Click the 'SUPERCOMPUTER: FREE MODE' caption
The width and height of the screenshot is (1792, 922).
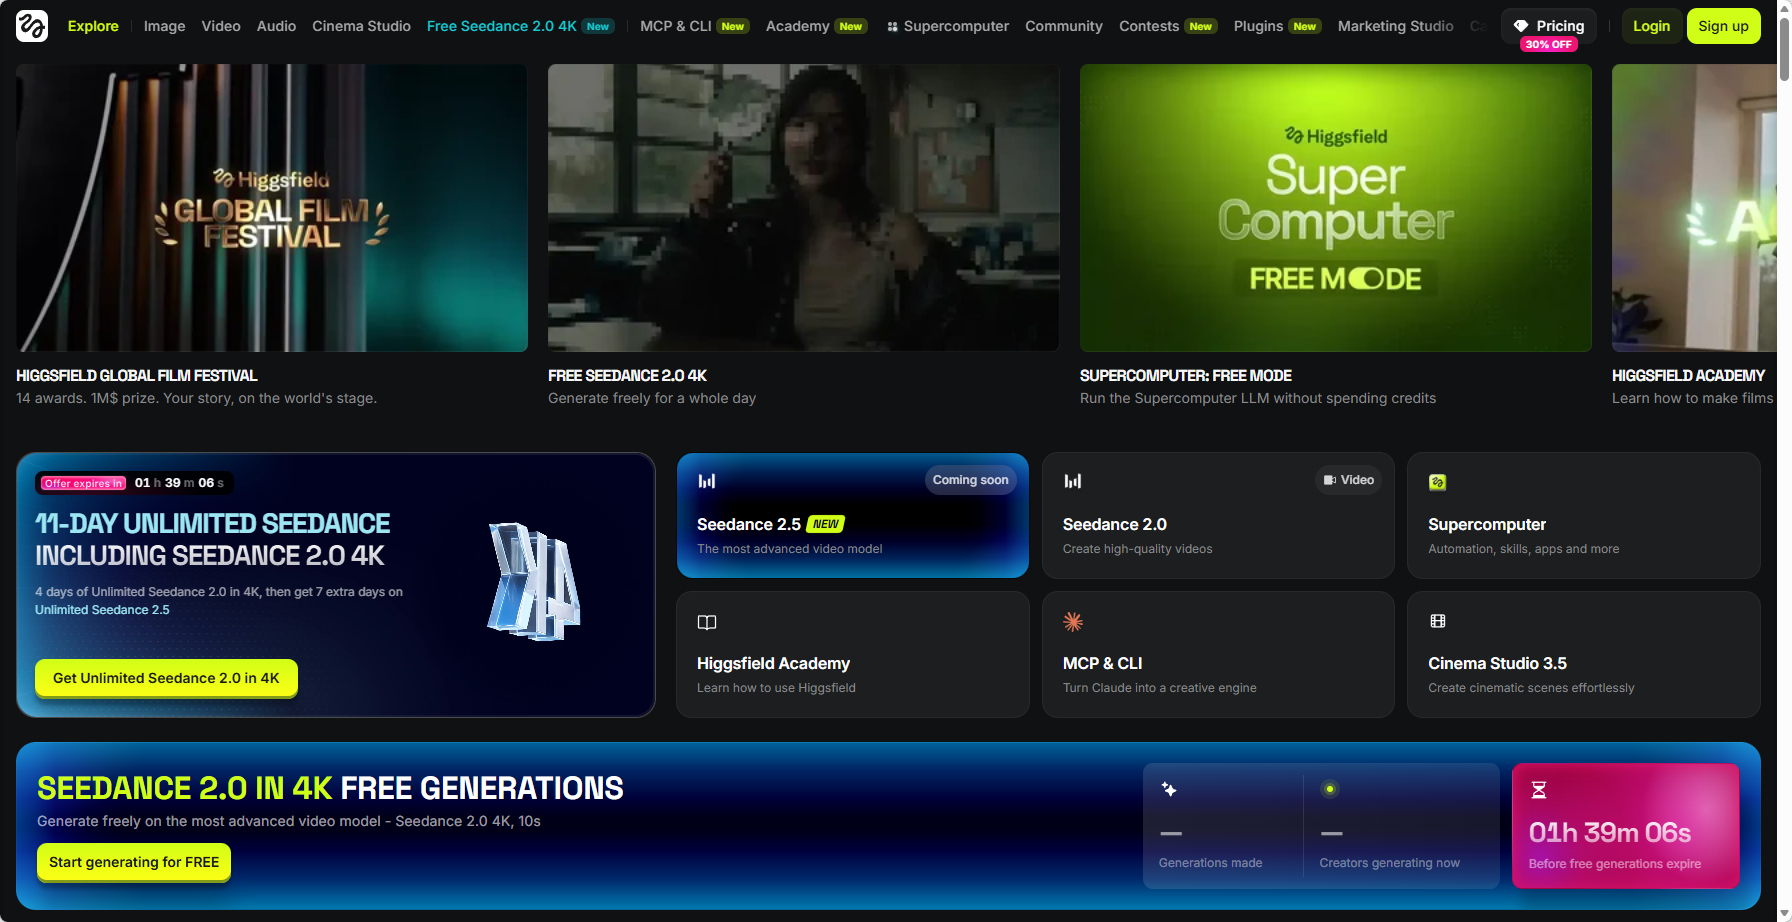pyautogui.click(x=1186, y=376)
